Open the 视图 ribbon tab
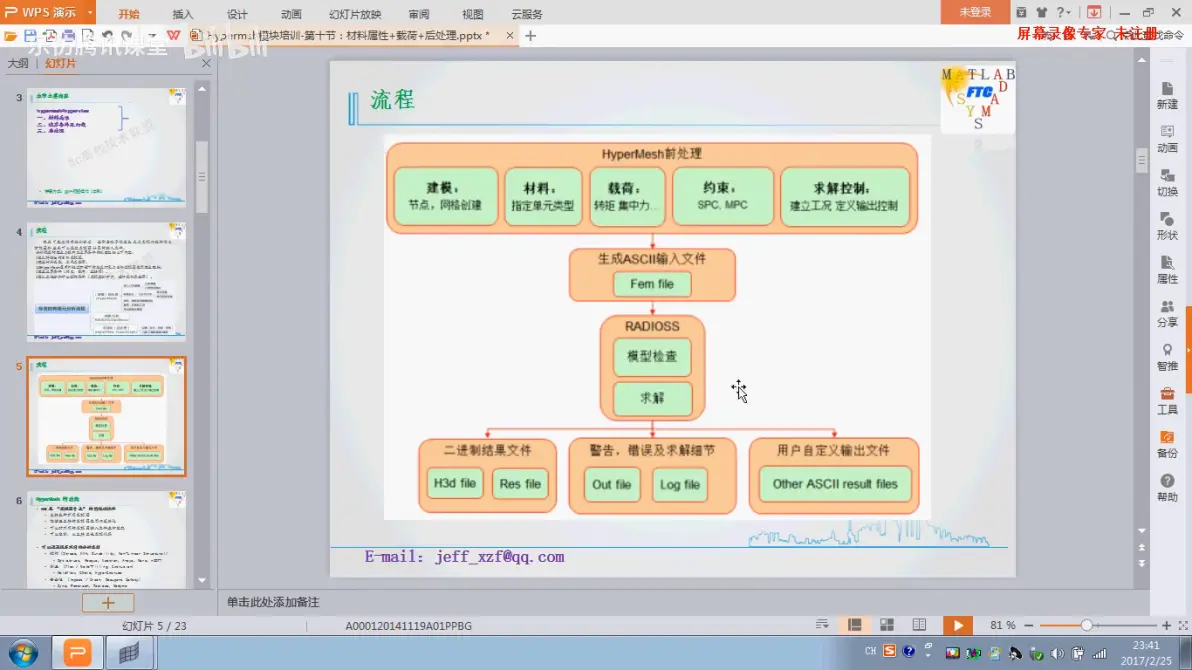This screenshot has width=1192, height=670. (x=473, y=14)
